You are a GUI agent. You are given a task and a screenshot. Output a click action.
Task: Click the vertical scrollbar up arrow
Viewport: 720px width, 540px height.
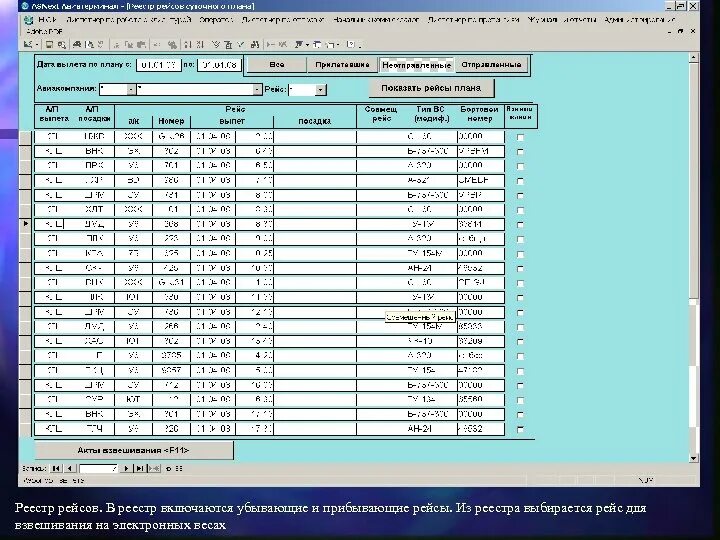pos(693,58)
